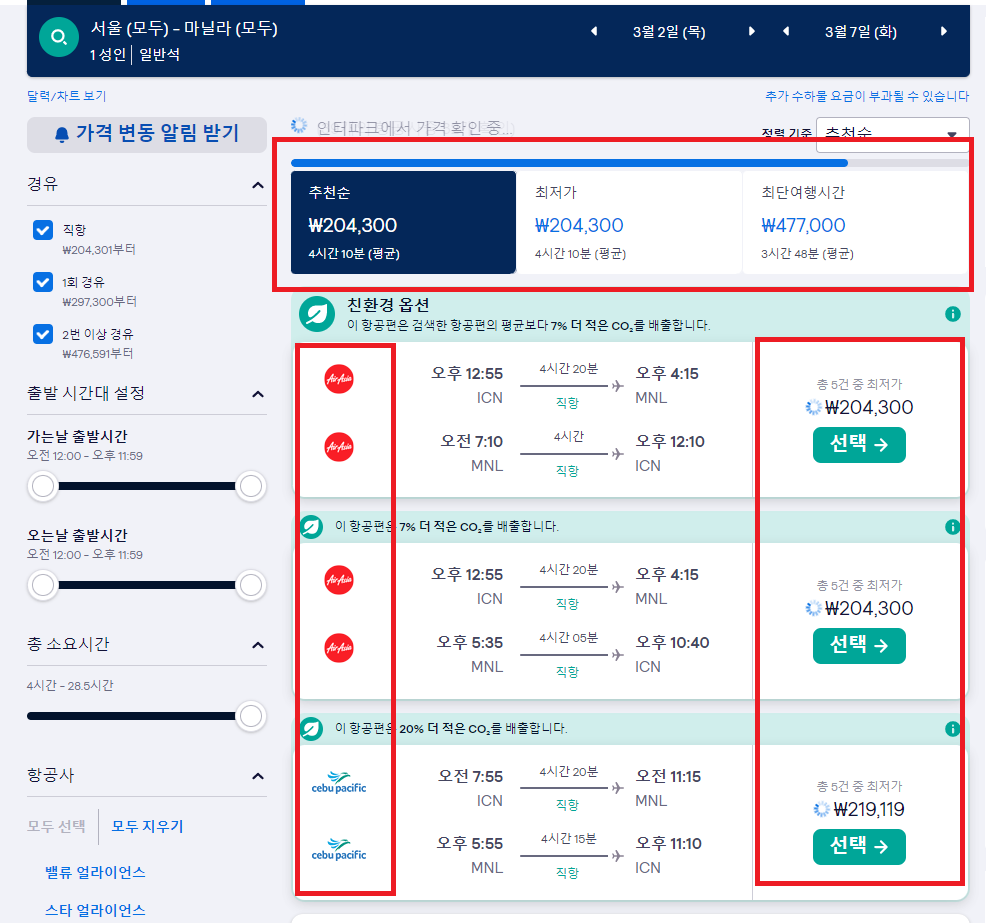The width and height of the screenshot is (986, 923).
Task: Select second ₩204,300 itinerary returning 오후 5:35
Action: point(859,646)
